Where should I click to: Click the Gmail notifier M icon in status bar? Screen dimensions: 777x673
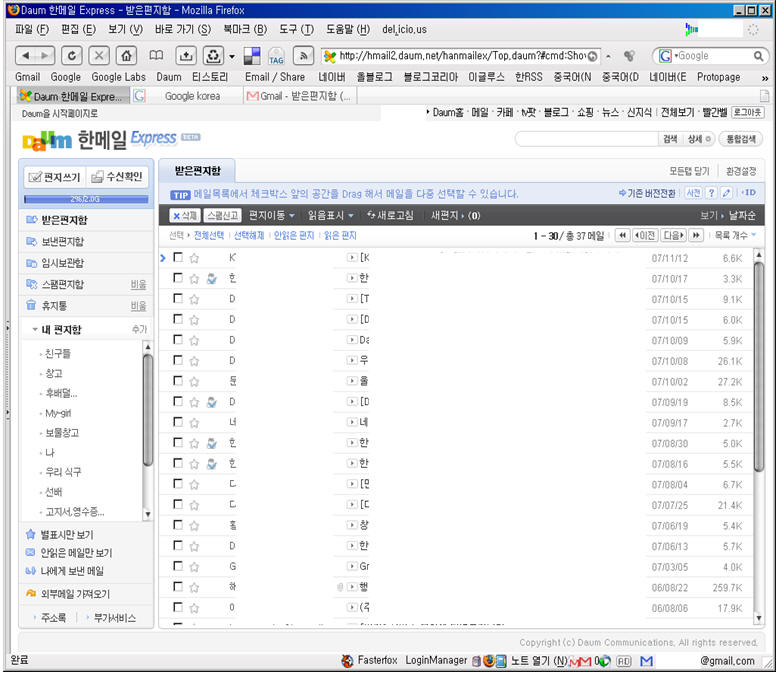(646, 661)
